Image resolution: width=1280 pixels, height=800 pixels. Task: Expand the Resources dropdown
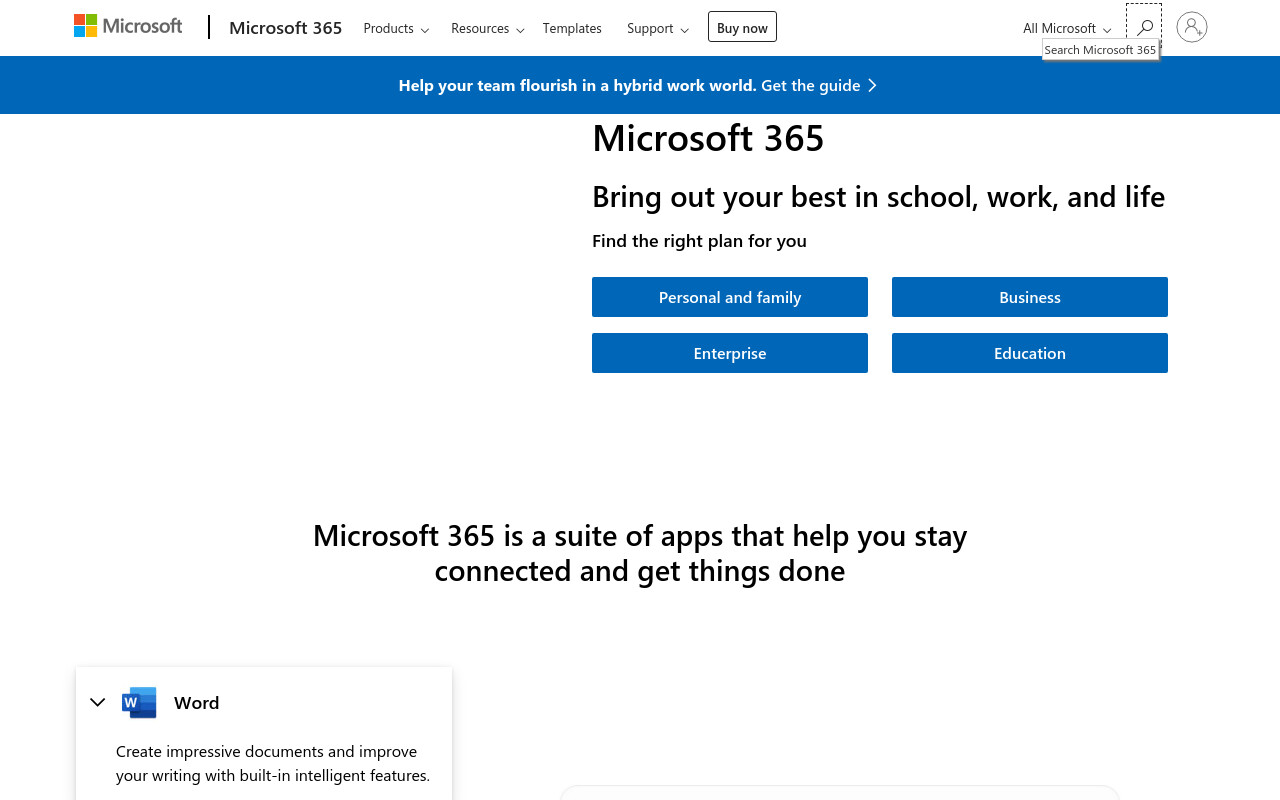(487, 28)
